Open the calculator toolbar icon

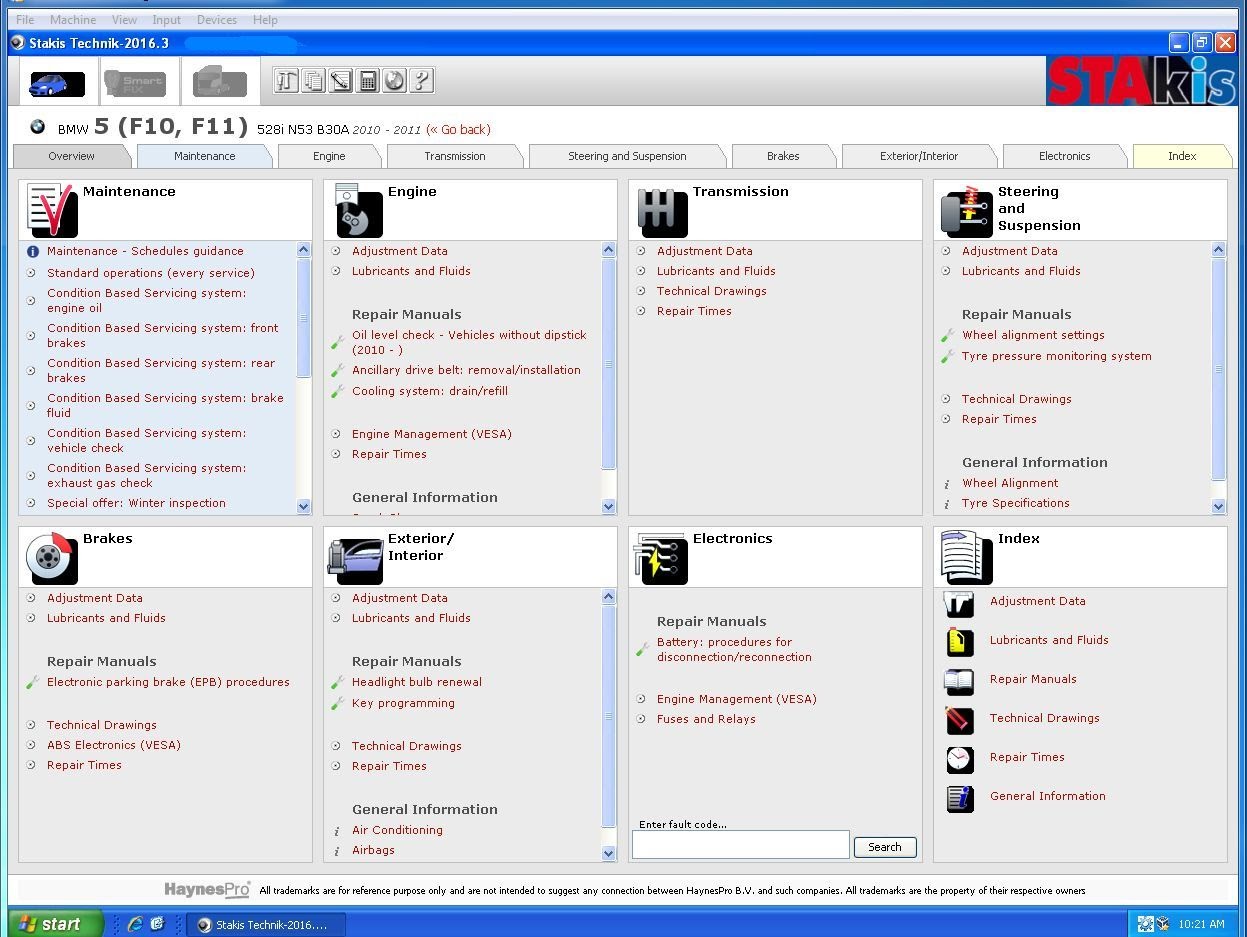(x=367, y=81)
